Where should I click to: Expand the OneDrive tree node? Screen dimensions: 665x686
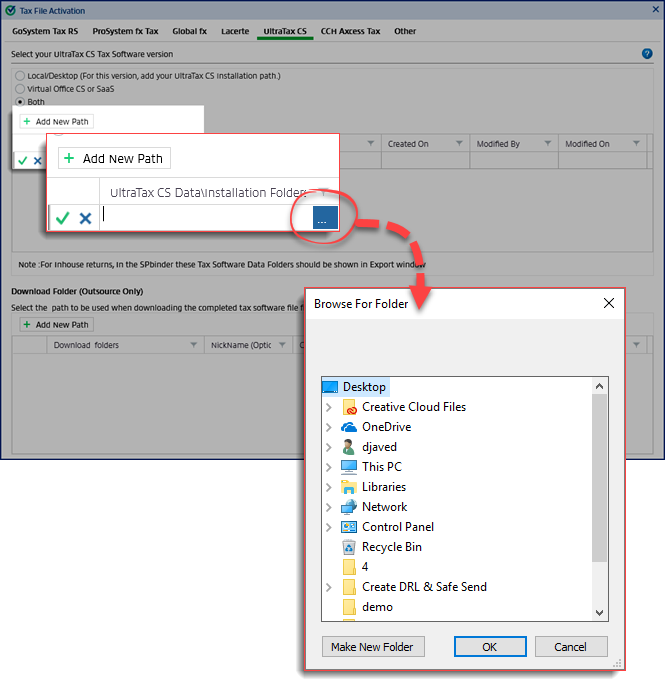click(x=329, y=427)
